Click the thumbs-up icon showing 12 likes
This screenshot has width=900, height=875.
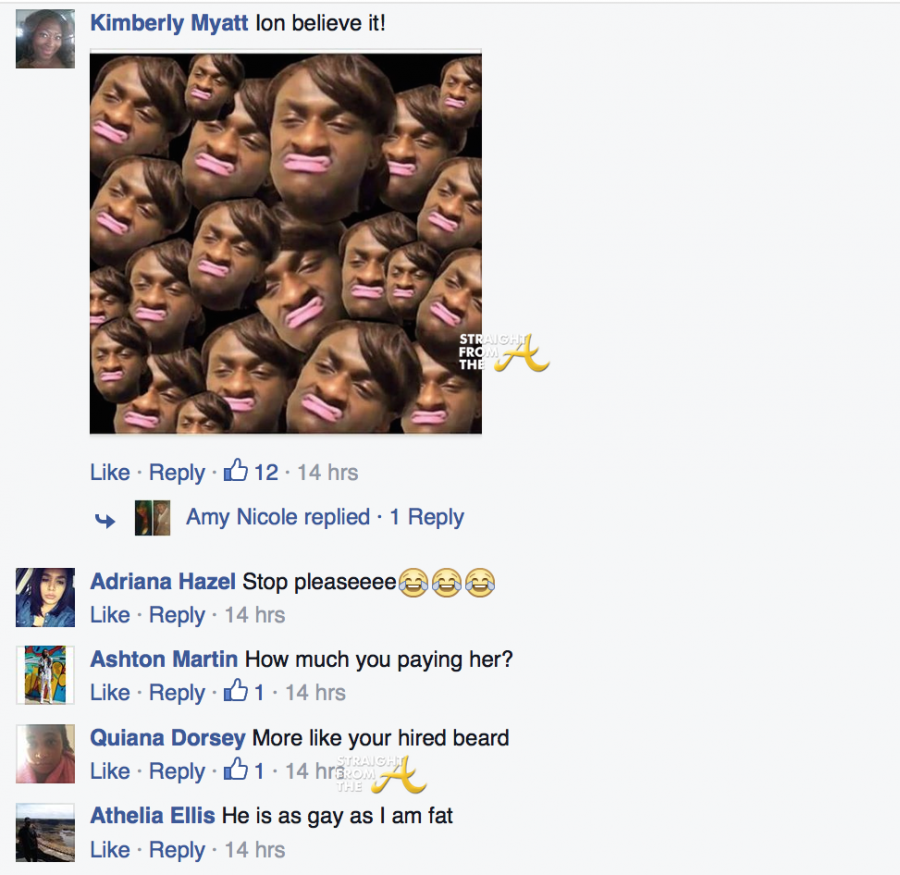(x=235, y=470)
